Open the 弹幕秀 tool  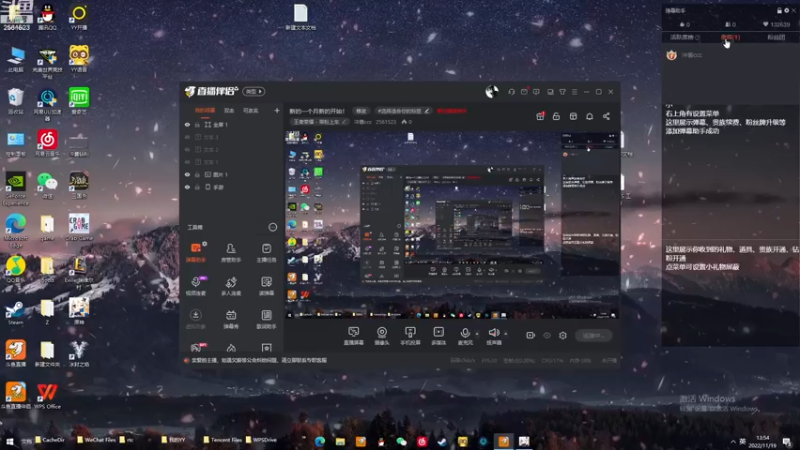pyautogui.click(x=231, y=319)
